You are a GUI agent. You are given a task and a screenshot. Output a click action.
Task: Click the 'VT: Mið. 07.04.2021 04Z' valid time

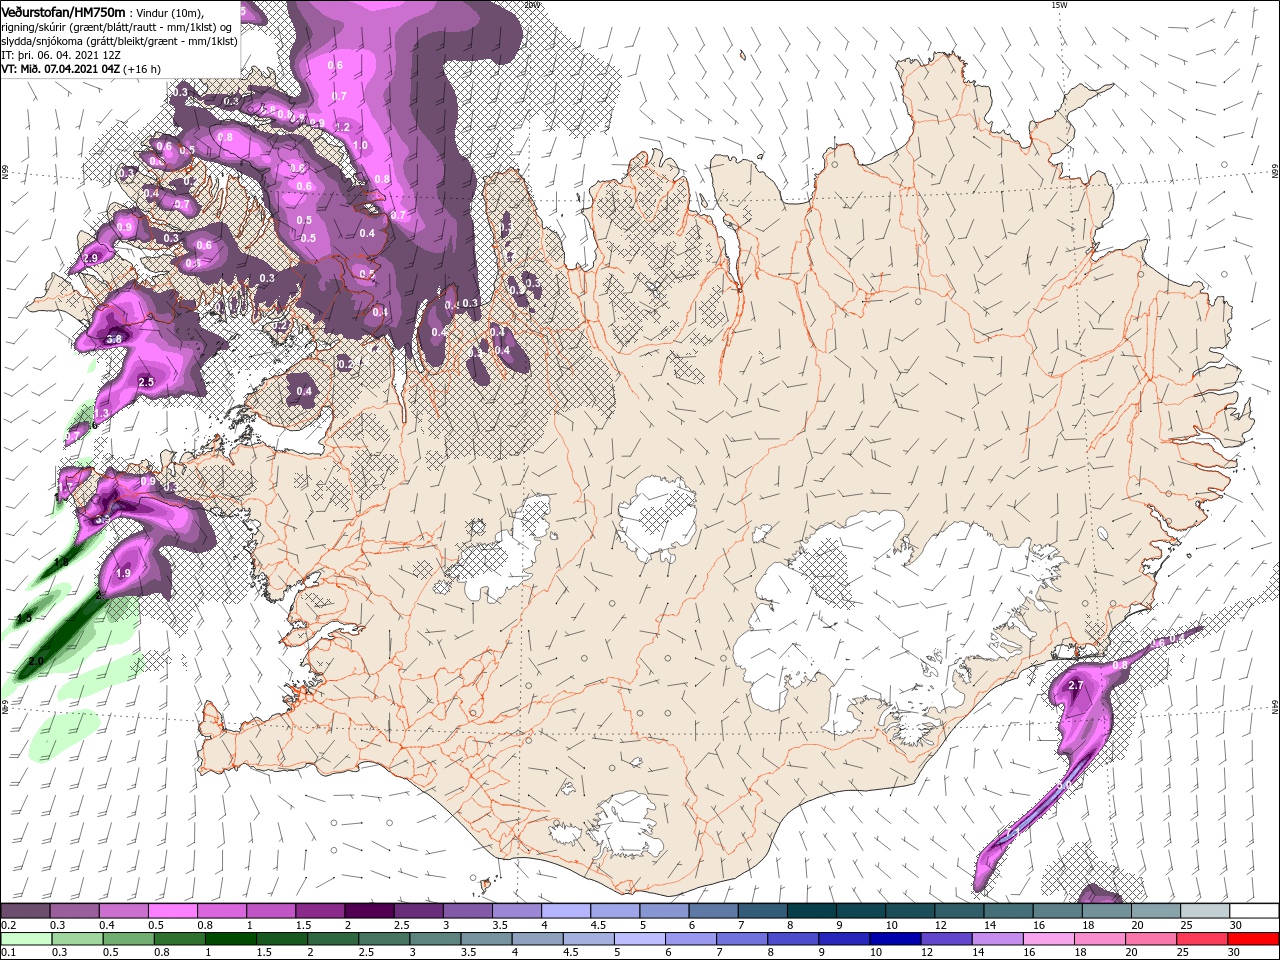tap(61, 69)
